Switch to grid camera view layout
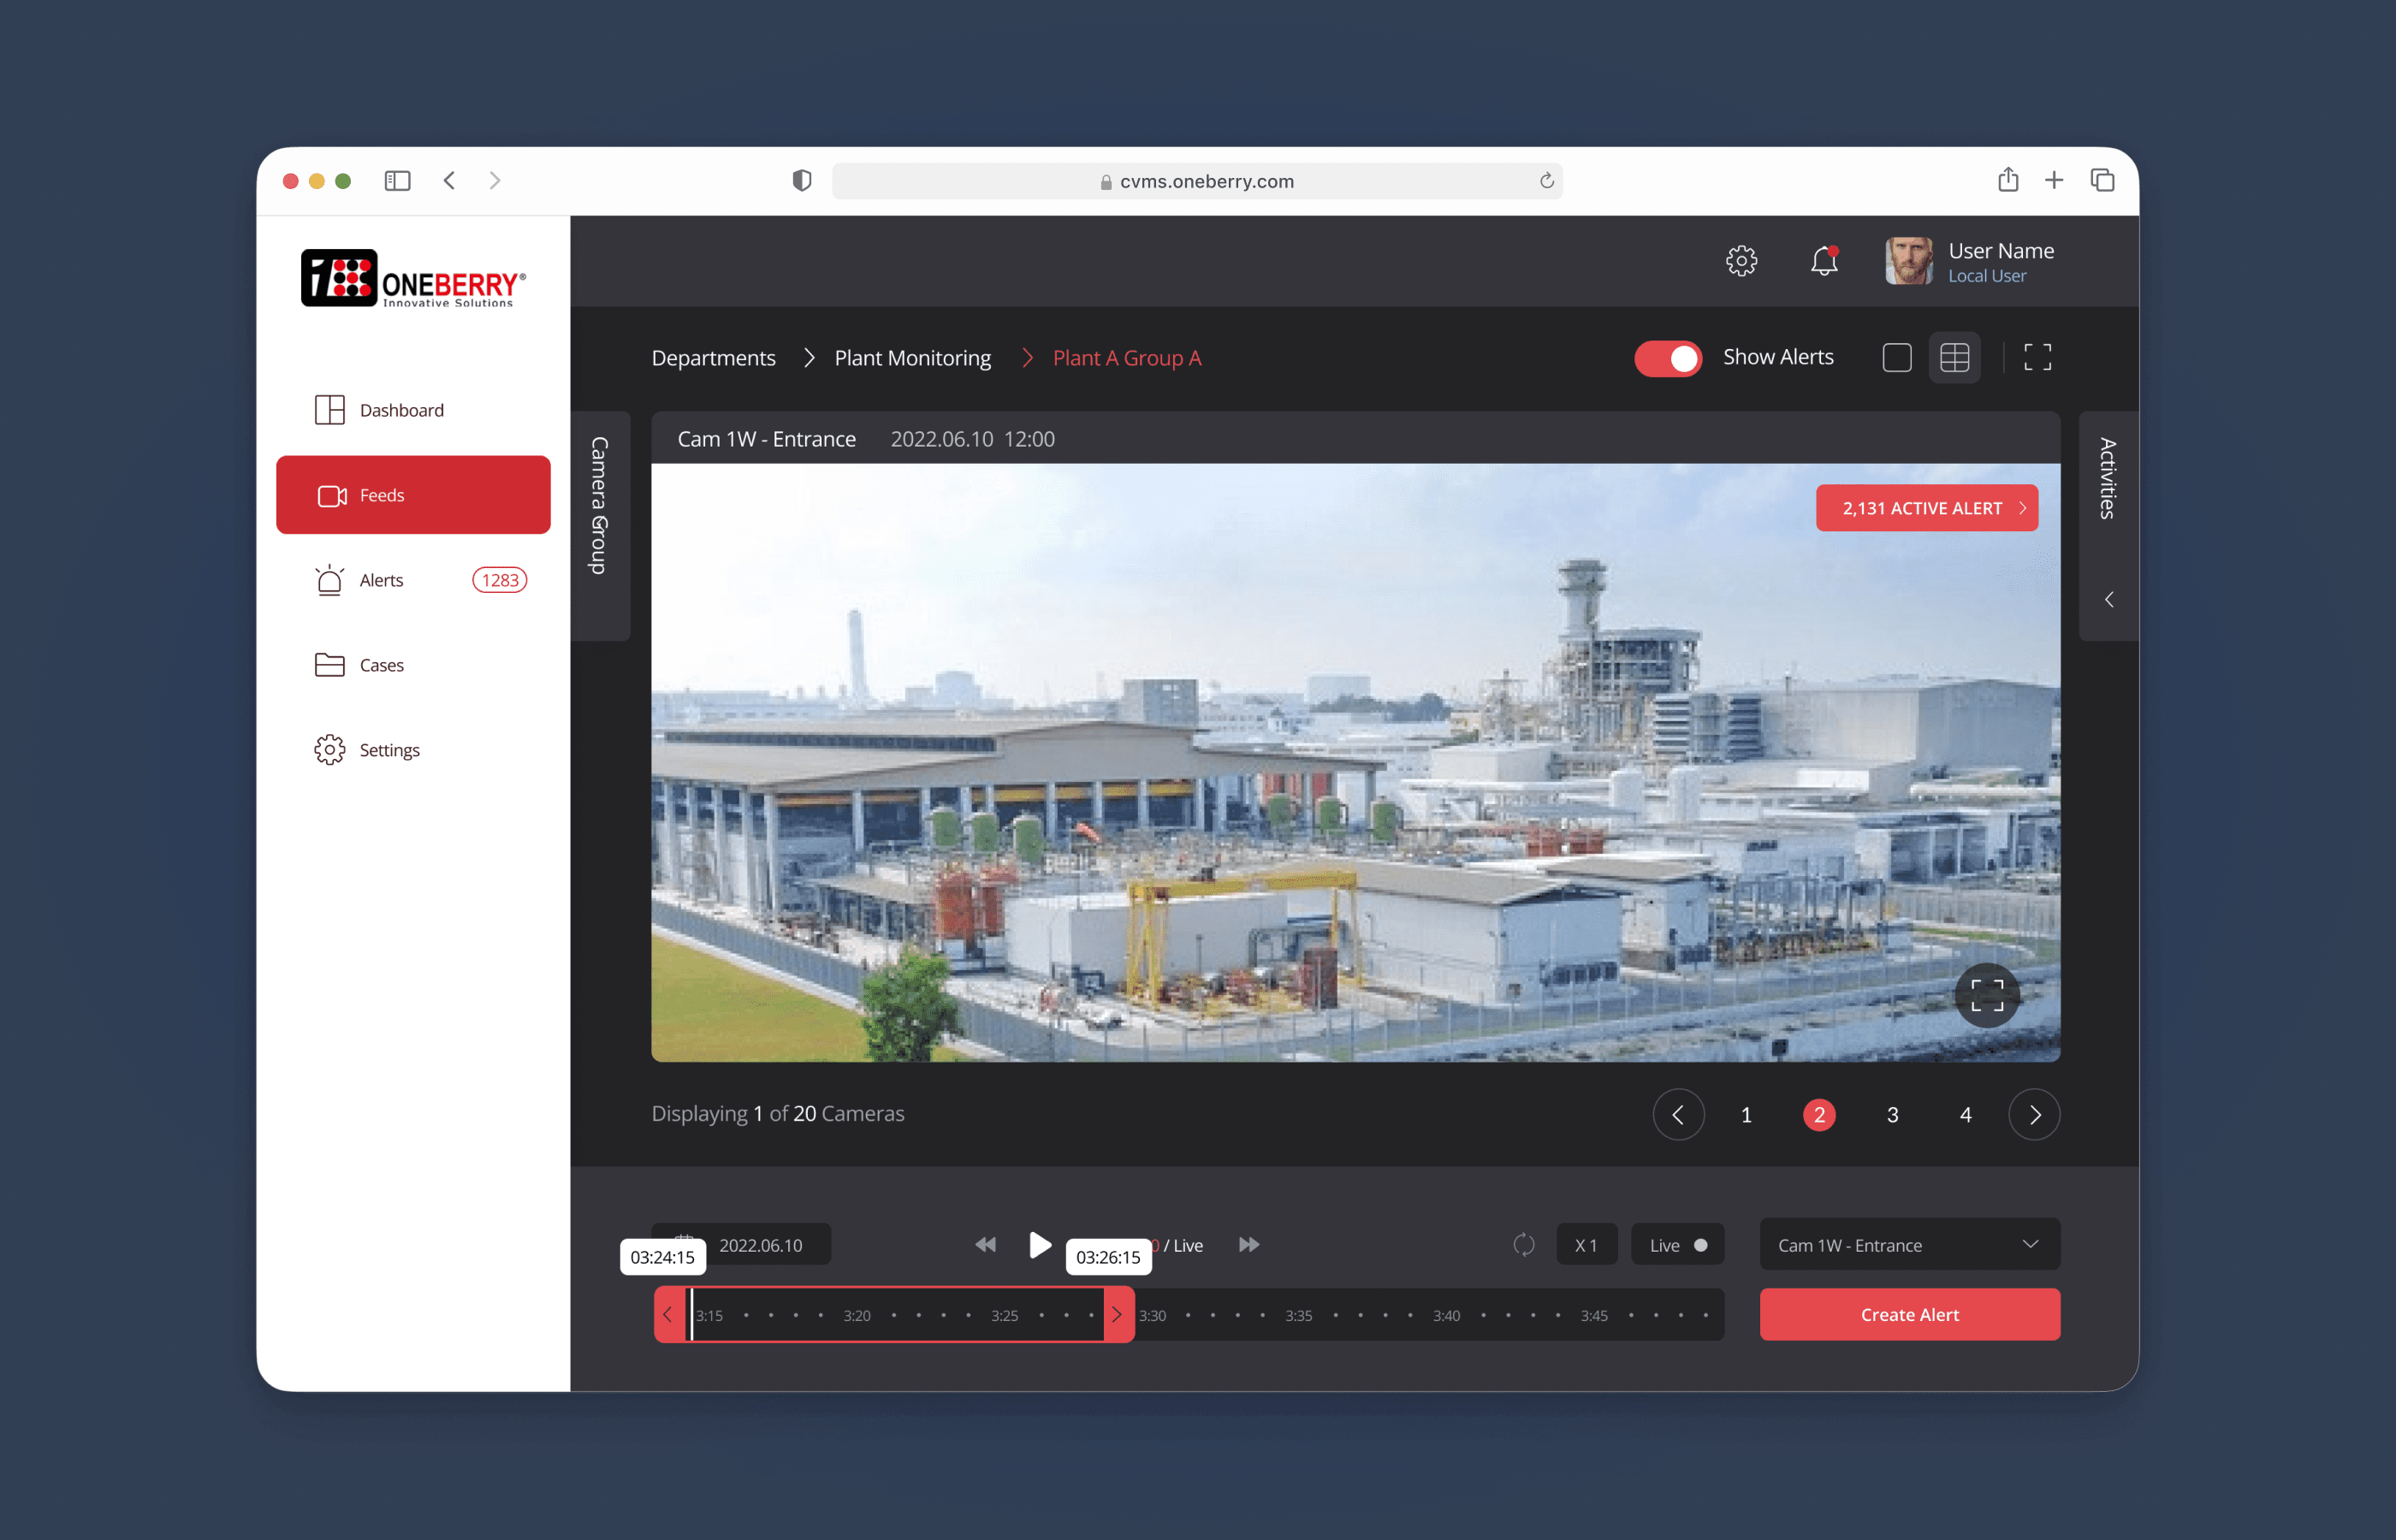 1954,358
